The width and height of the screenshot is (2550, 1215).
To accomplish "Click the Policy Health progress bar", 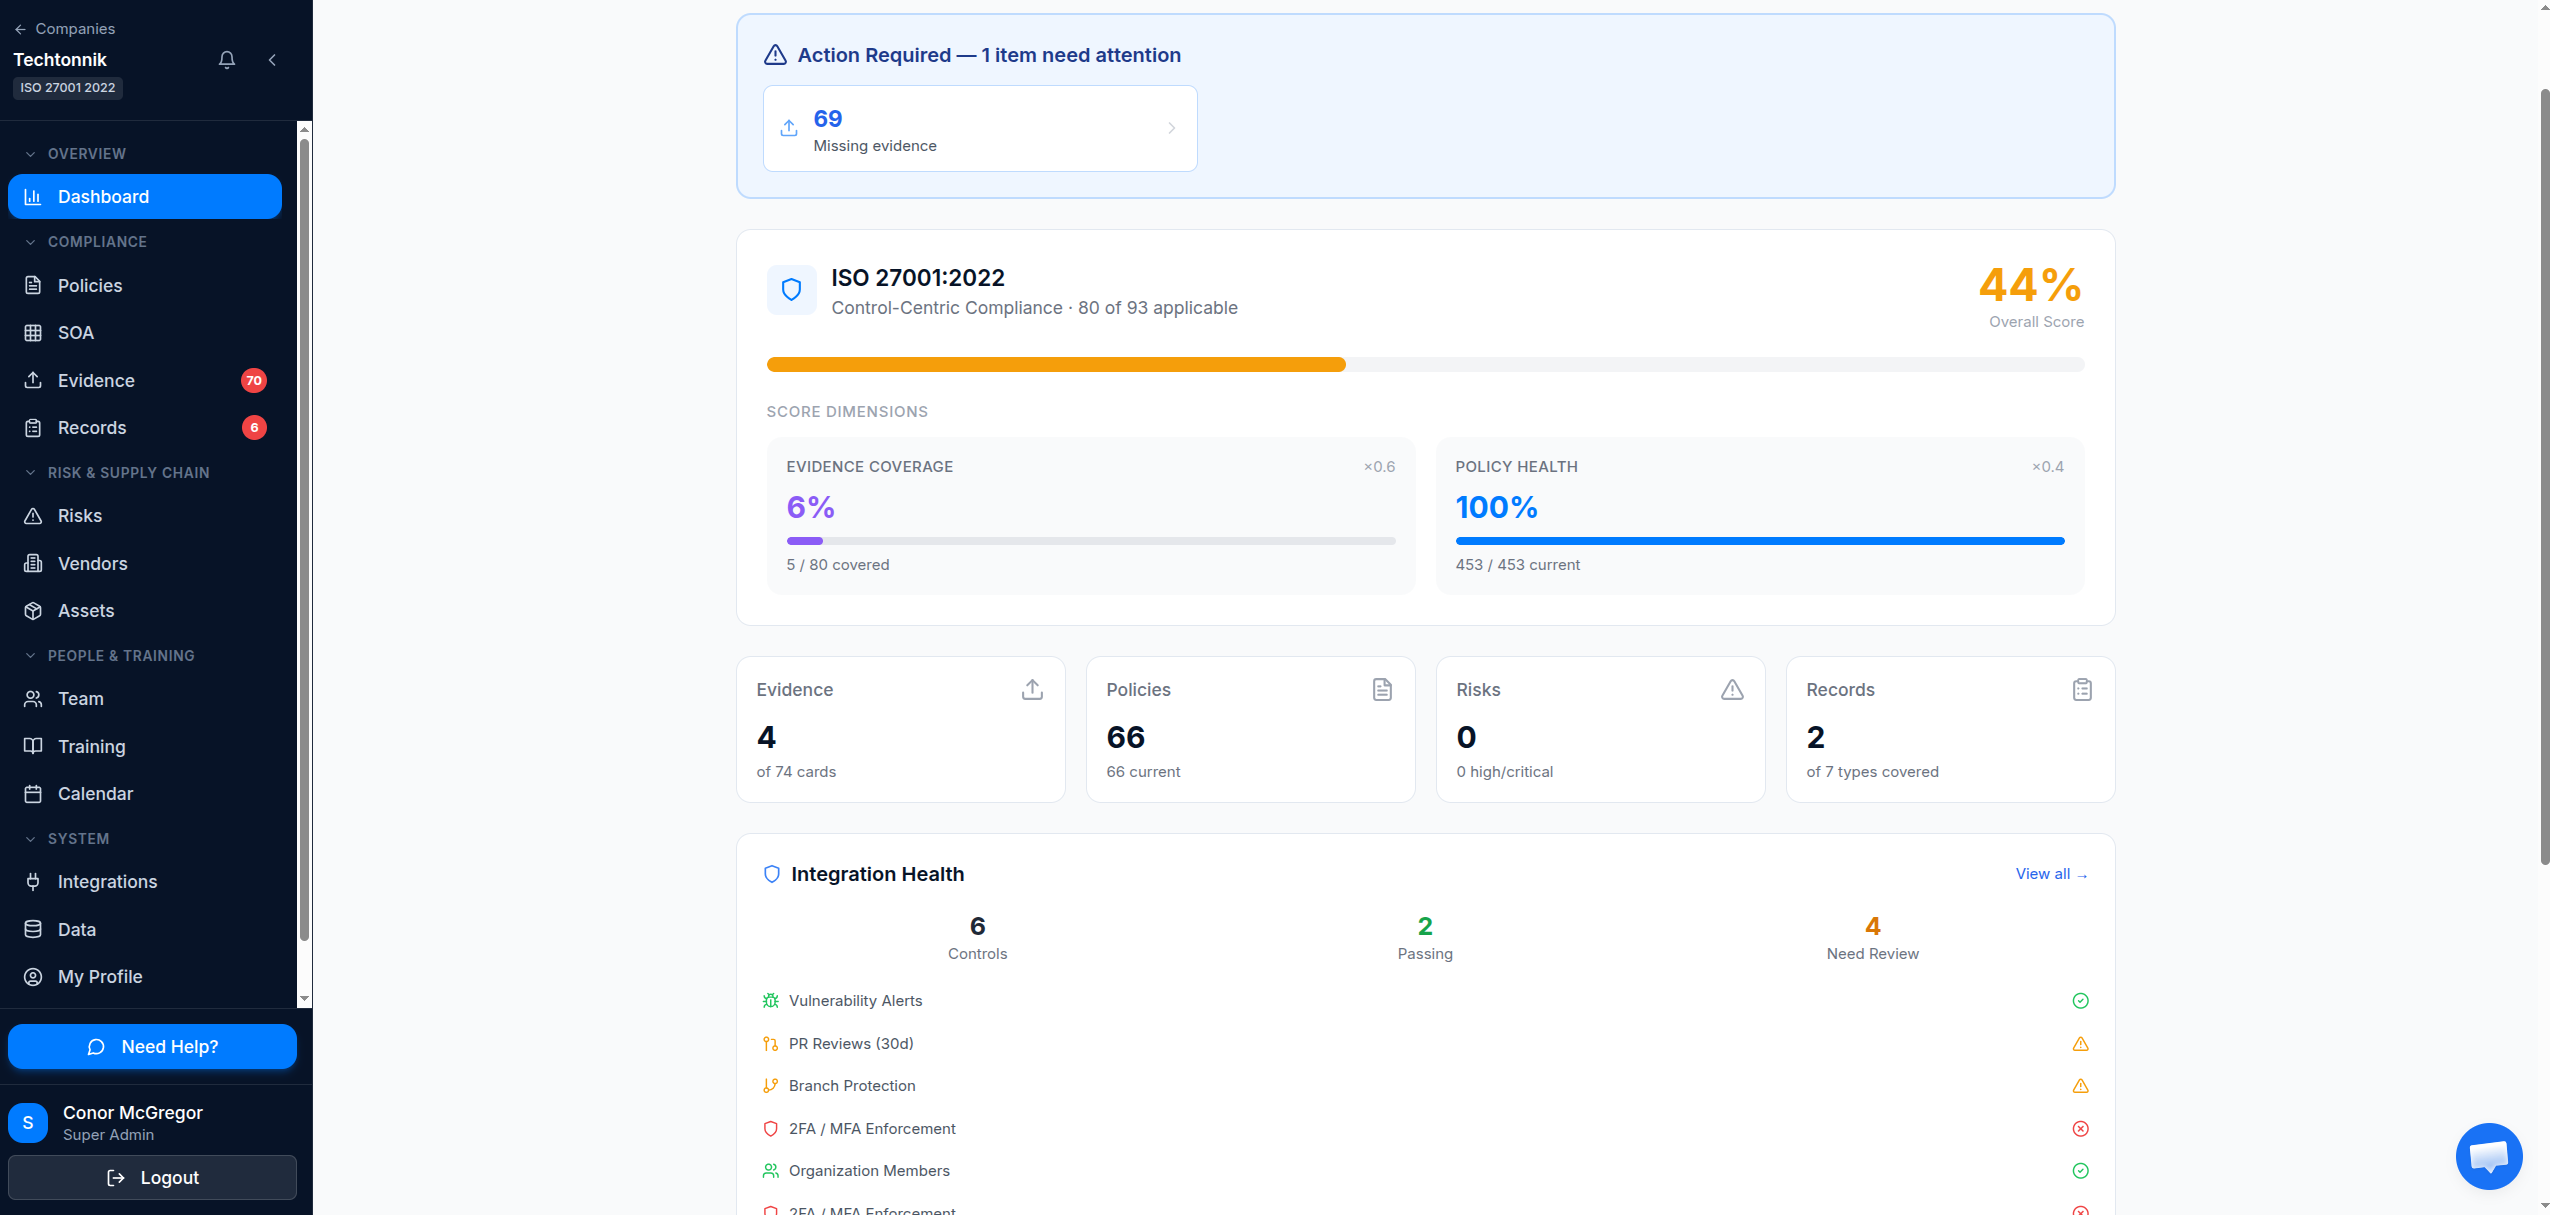I will pyautogui.click(x=1760, y=541).
